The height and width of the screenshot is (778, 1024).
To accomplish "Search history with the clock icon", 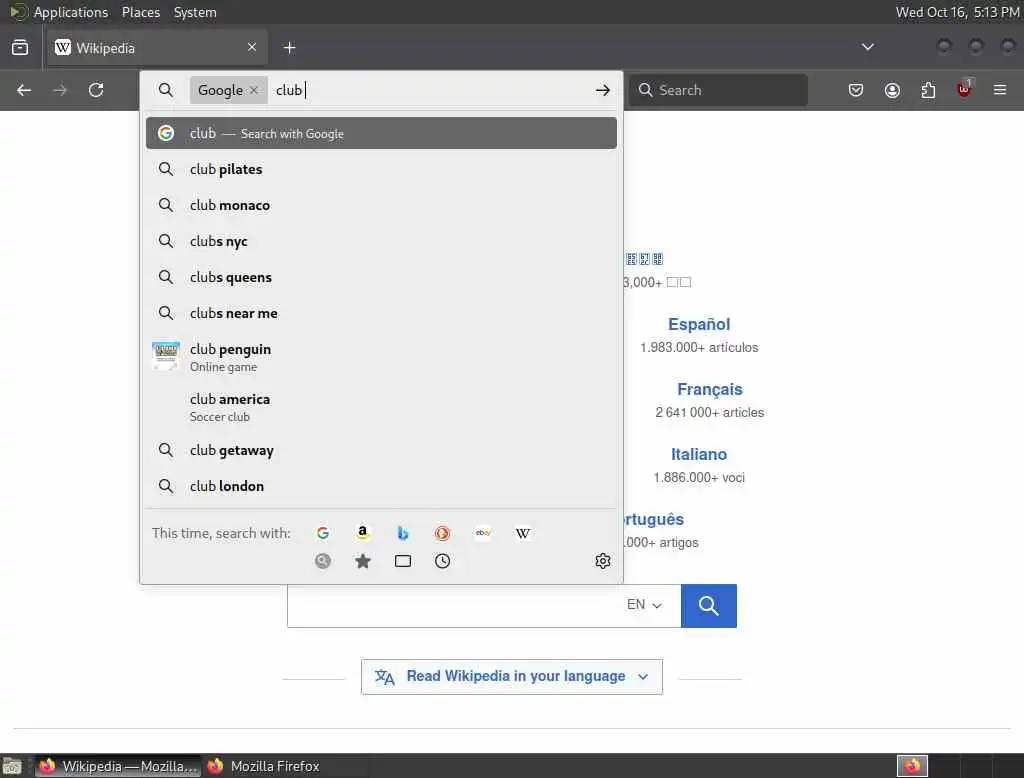I will pos(442,560).
